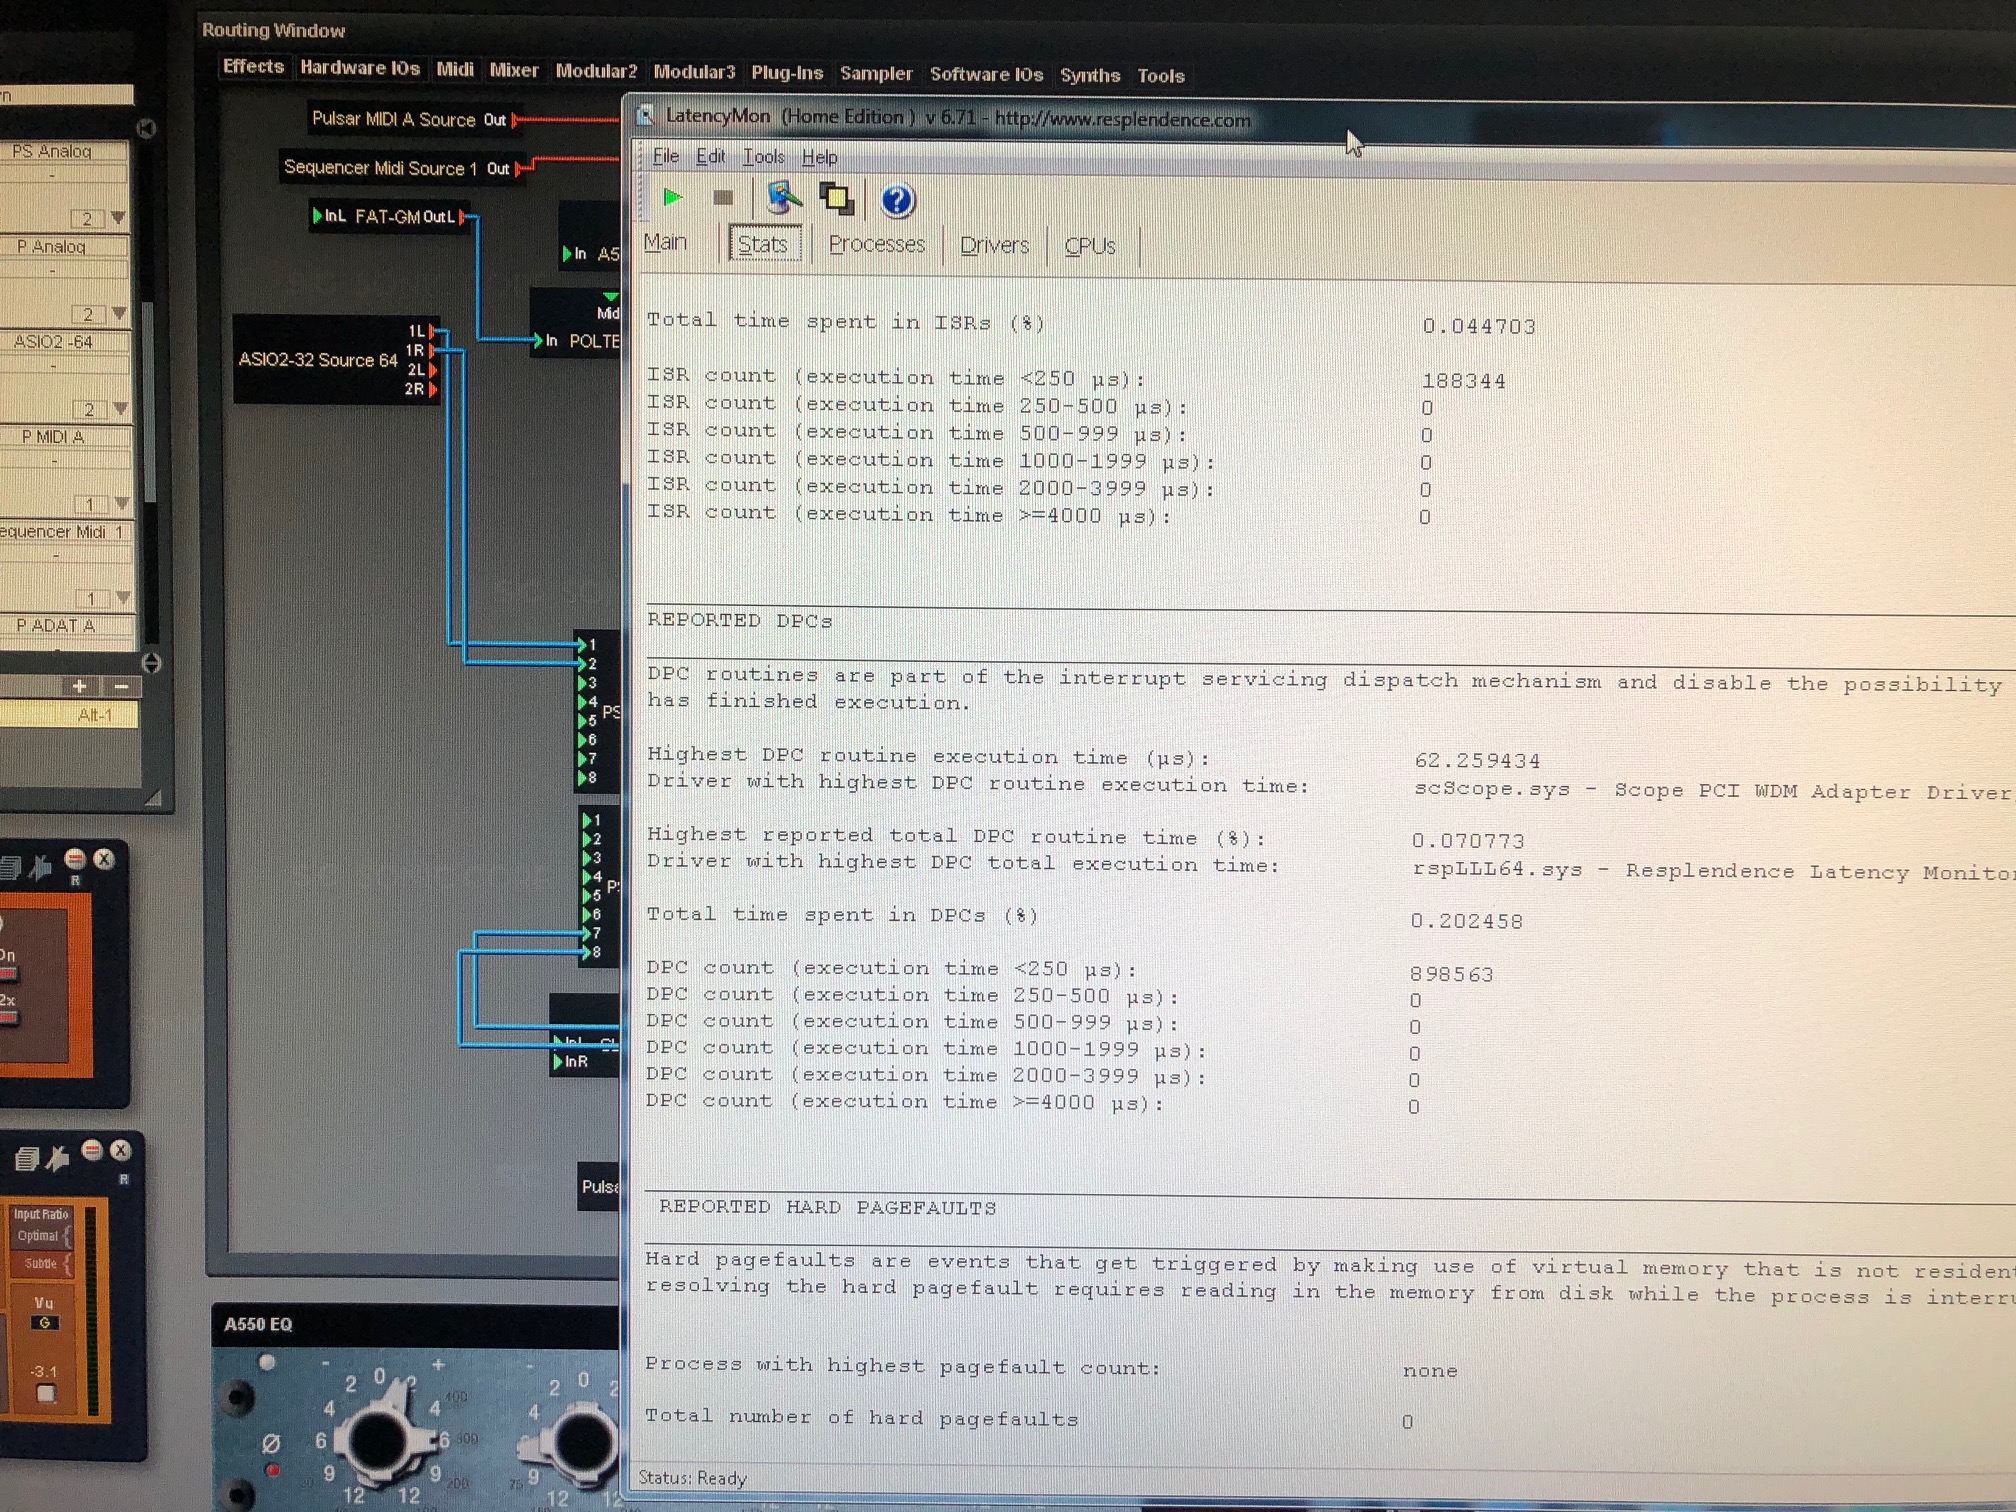Click the round arrow icon above the device list
The width and height of the screenshot is (2016, 1512).
click(x=146, y=128)
